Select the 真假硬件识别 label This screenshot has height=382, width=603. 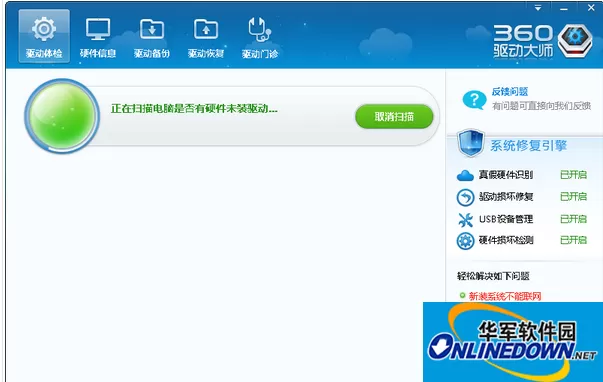506,175
